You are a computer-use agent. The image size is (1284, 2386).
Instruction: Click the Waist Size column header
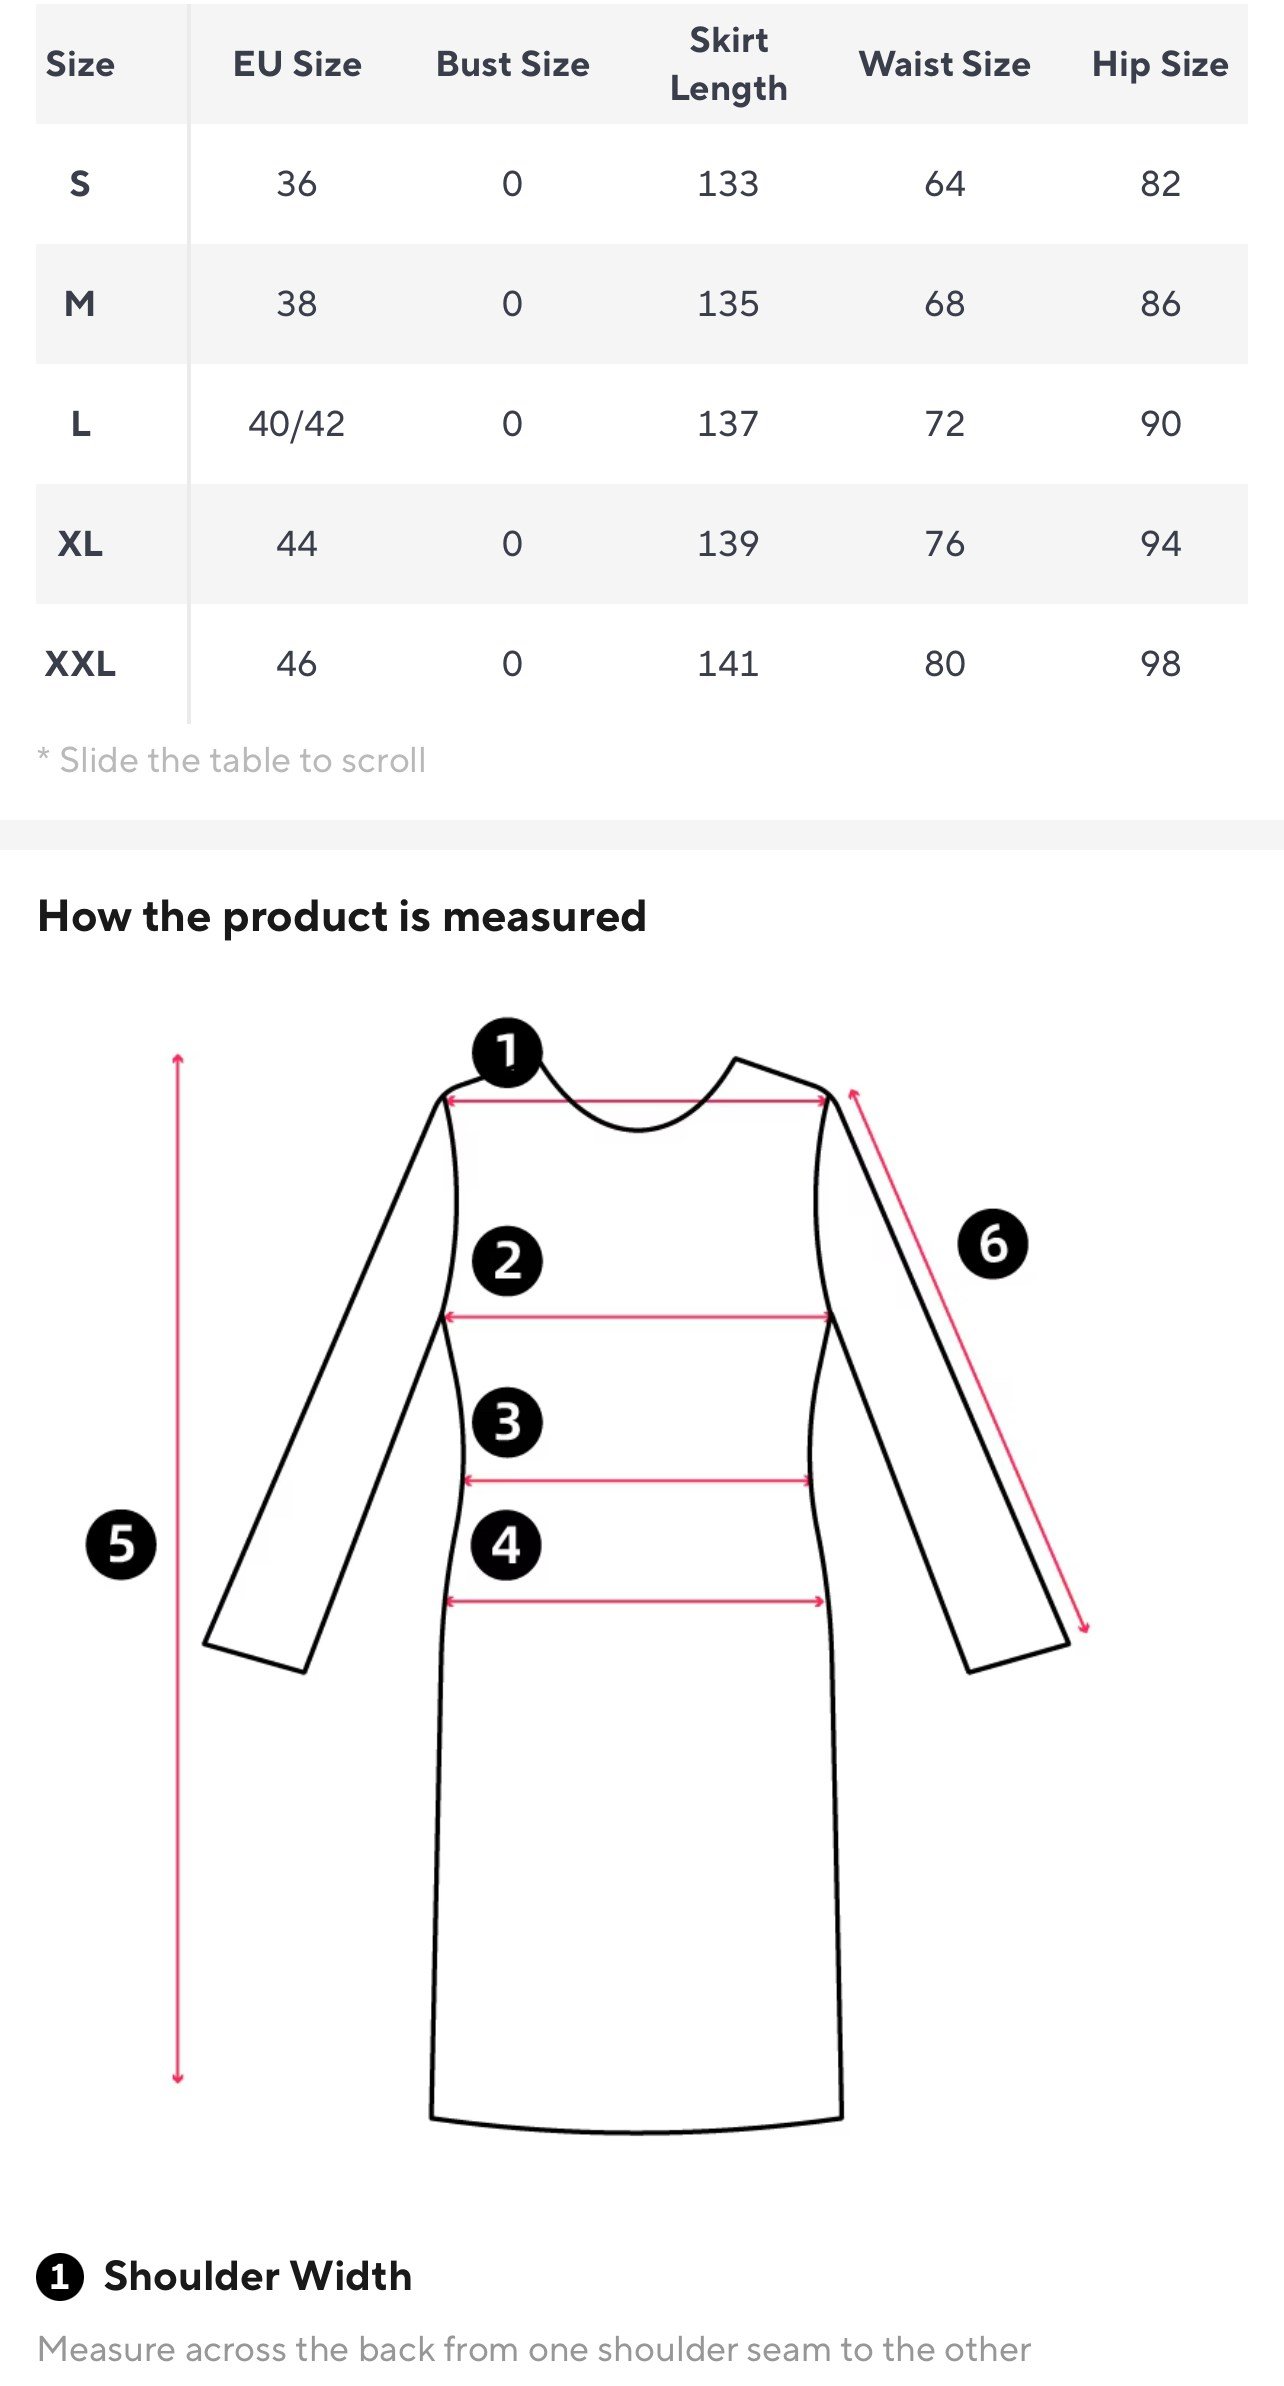[x=944, y=64]
